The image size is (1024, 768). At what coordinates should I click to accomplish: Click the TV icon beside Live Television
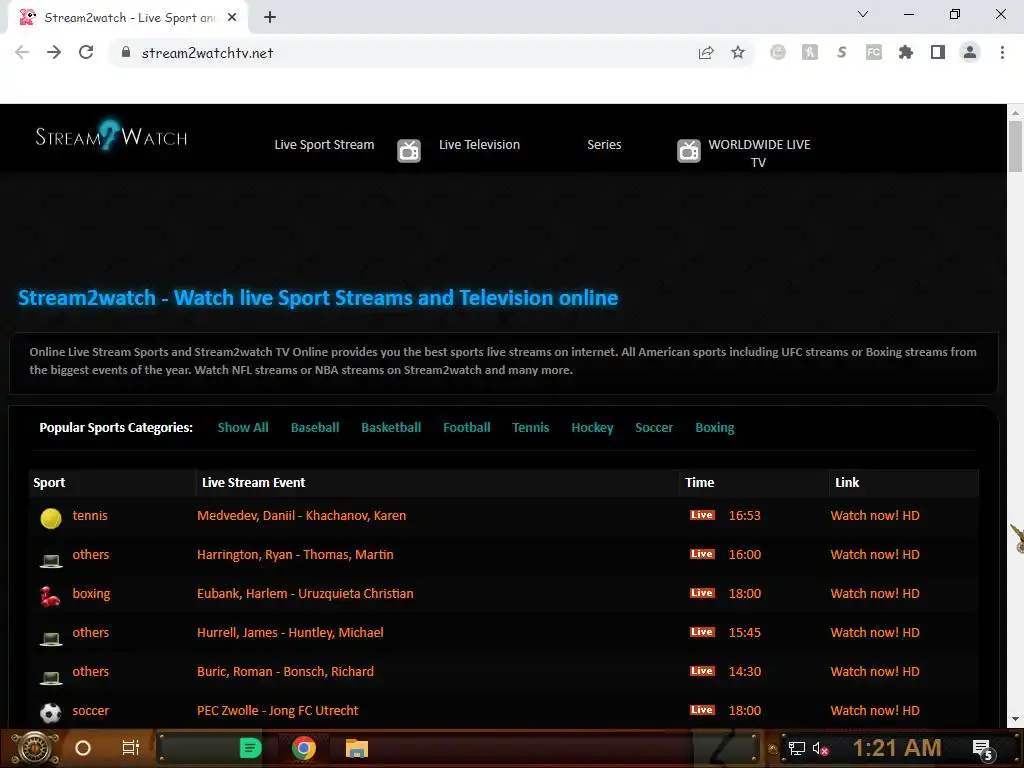(x=409, y=151)
